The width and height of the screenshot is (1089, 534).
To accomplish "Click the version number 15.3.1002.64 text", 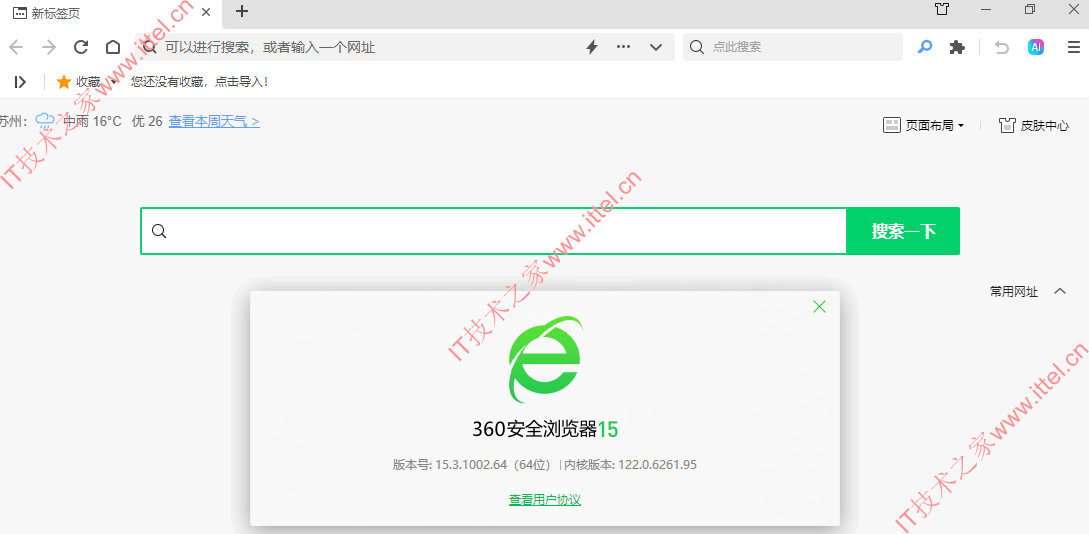I will point(472,465).
